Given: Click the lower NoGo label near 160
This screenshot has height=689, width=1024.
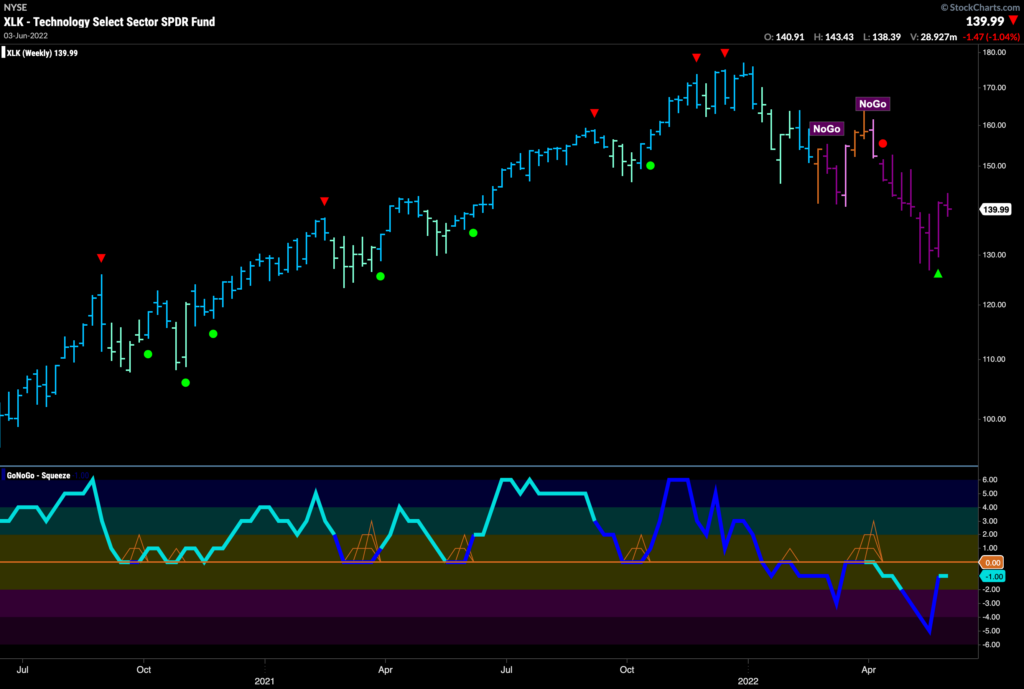Looking at the screenshot, I should (x=826, y=129).
